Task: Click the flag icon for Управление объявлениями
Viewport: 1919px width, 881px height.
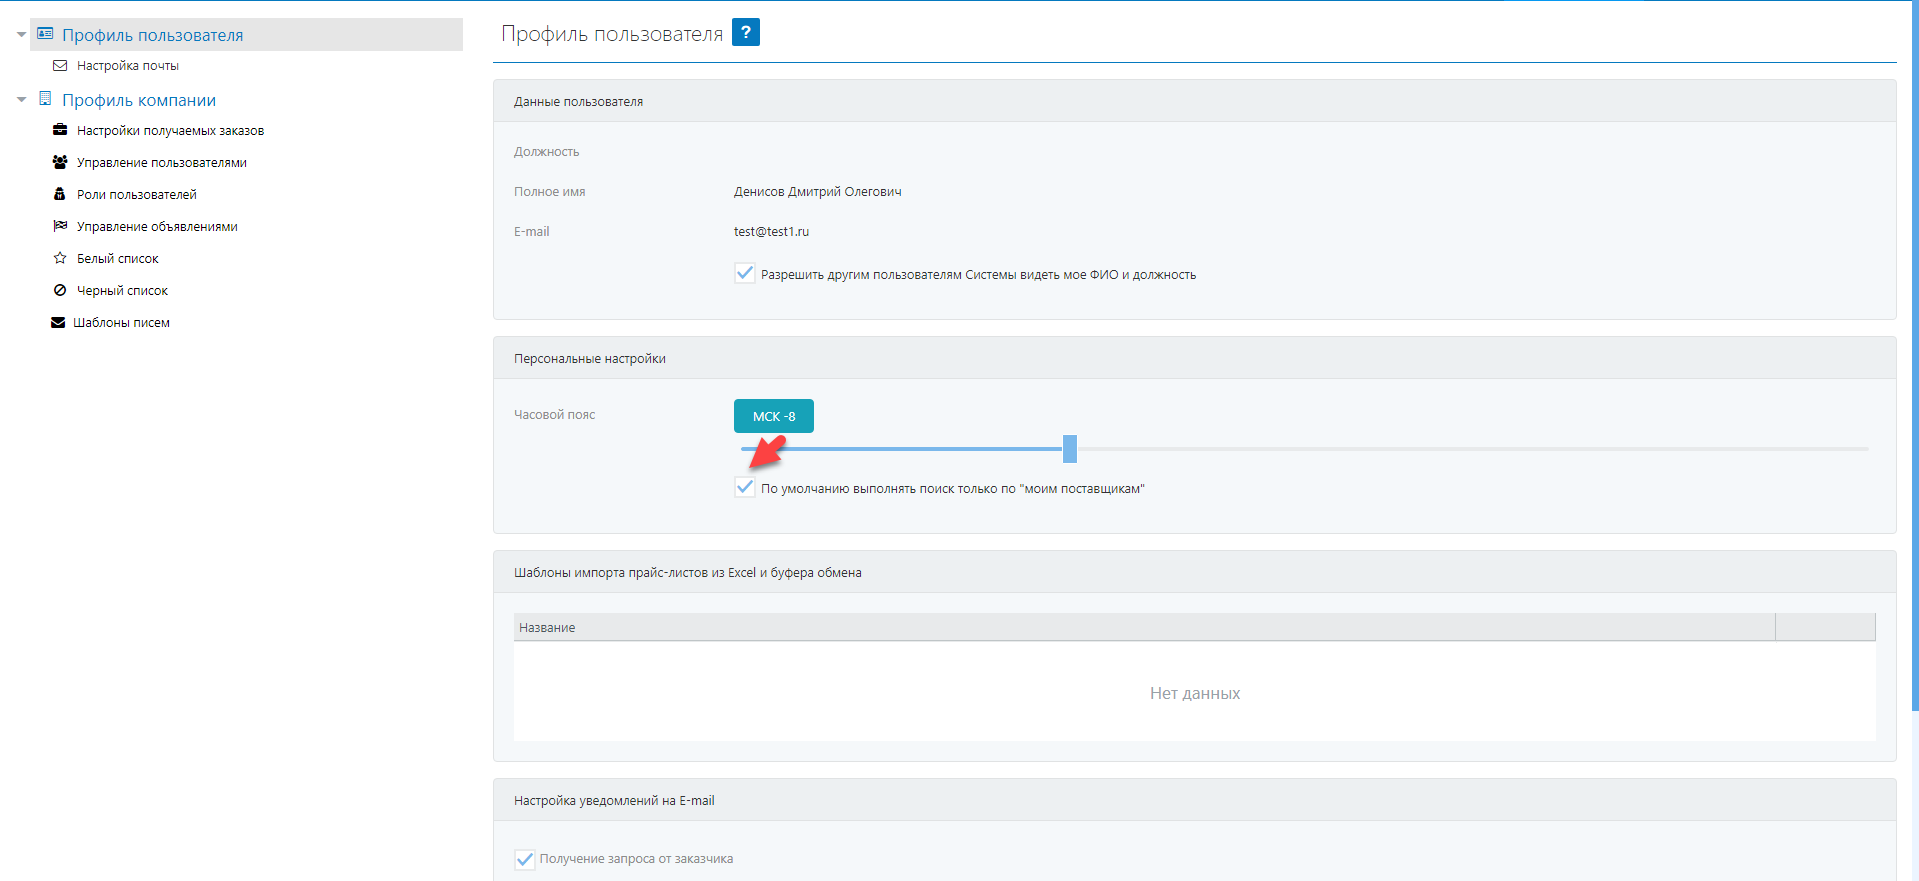Action: [60, 226]
